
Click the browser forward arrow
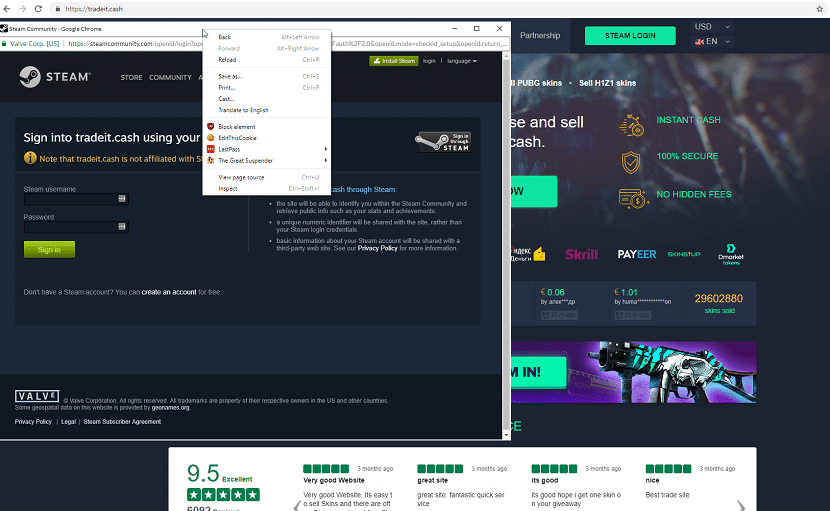[x=22, y=8]
